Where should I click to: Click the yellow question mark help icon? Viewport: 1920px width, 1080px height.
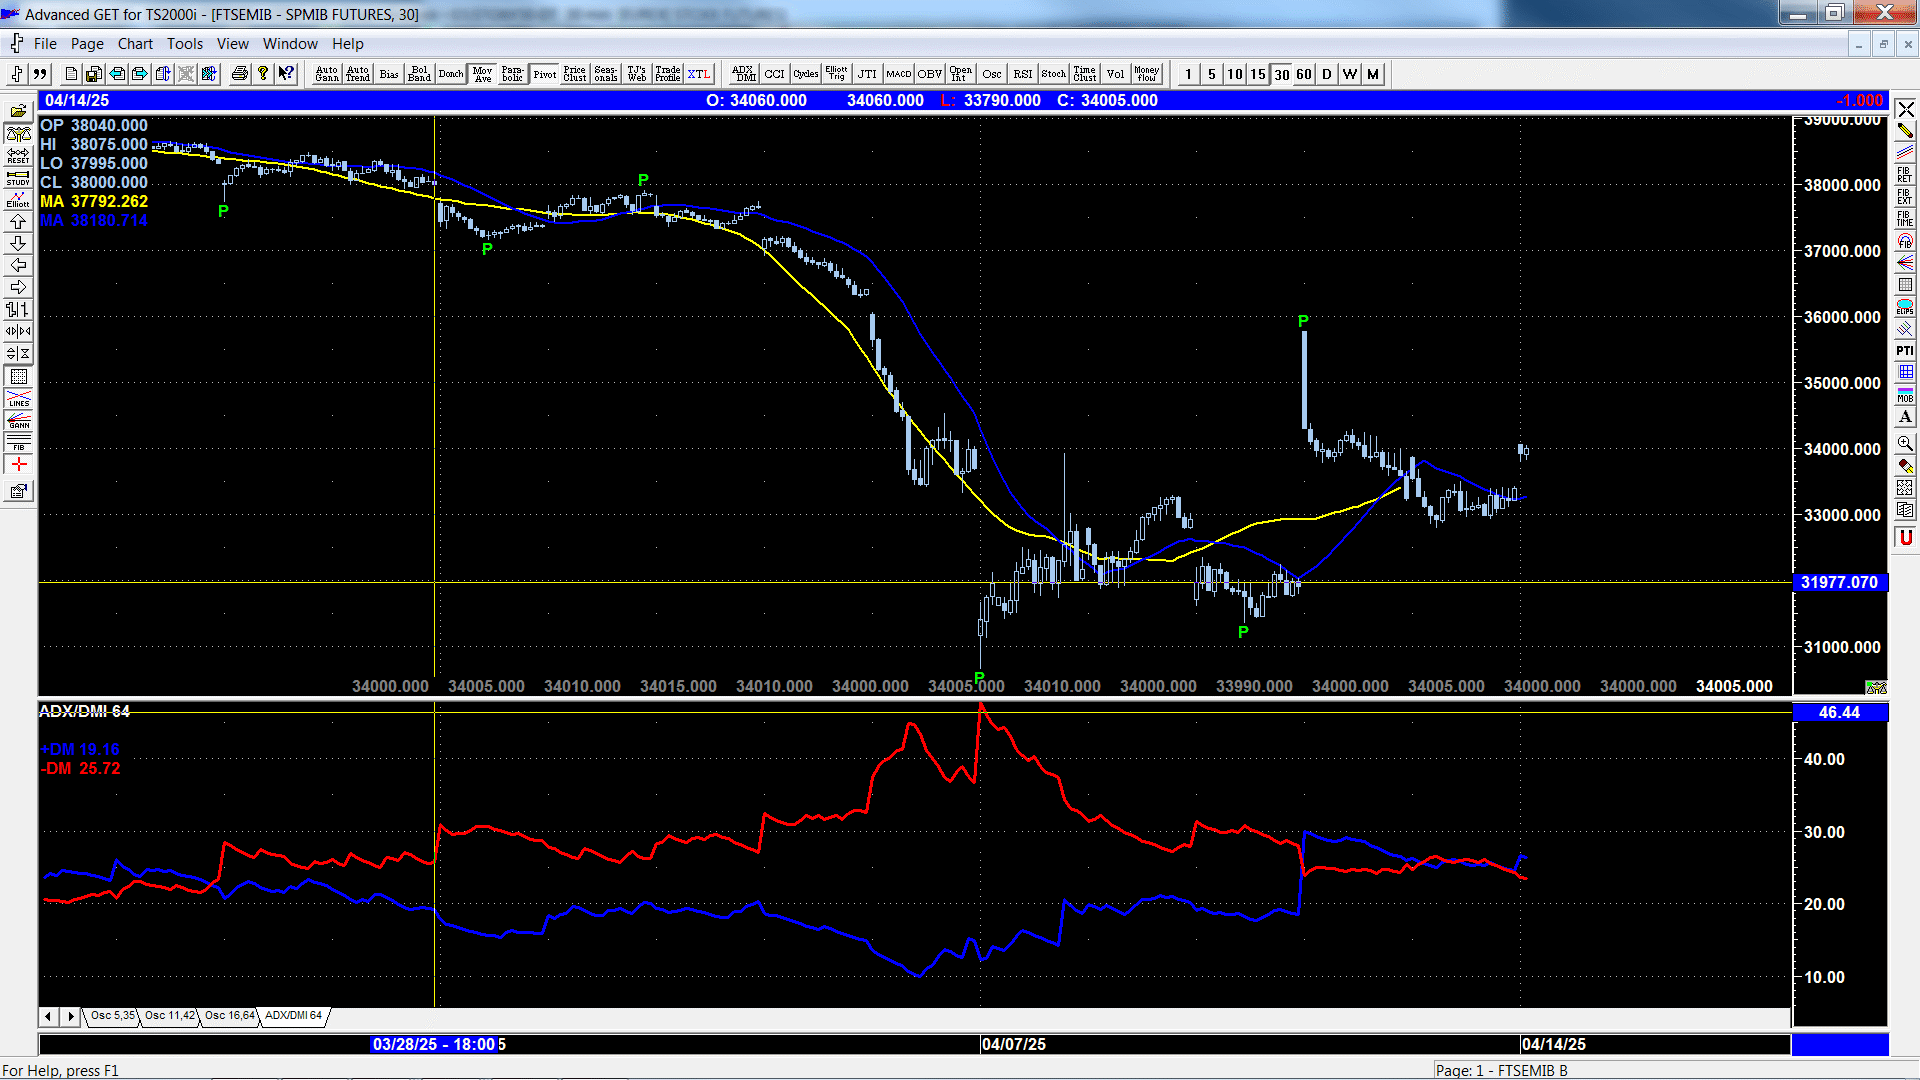[262, 74]
